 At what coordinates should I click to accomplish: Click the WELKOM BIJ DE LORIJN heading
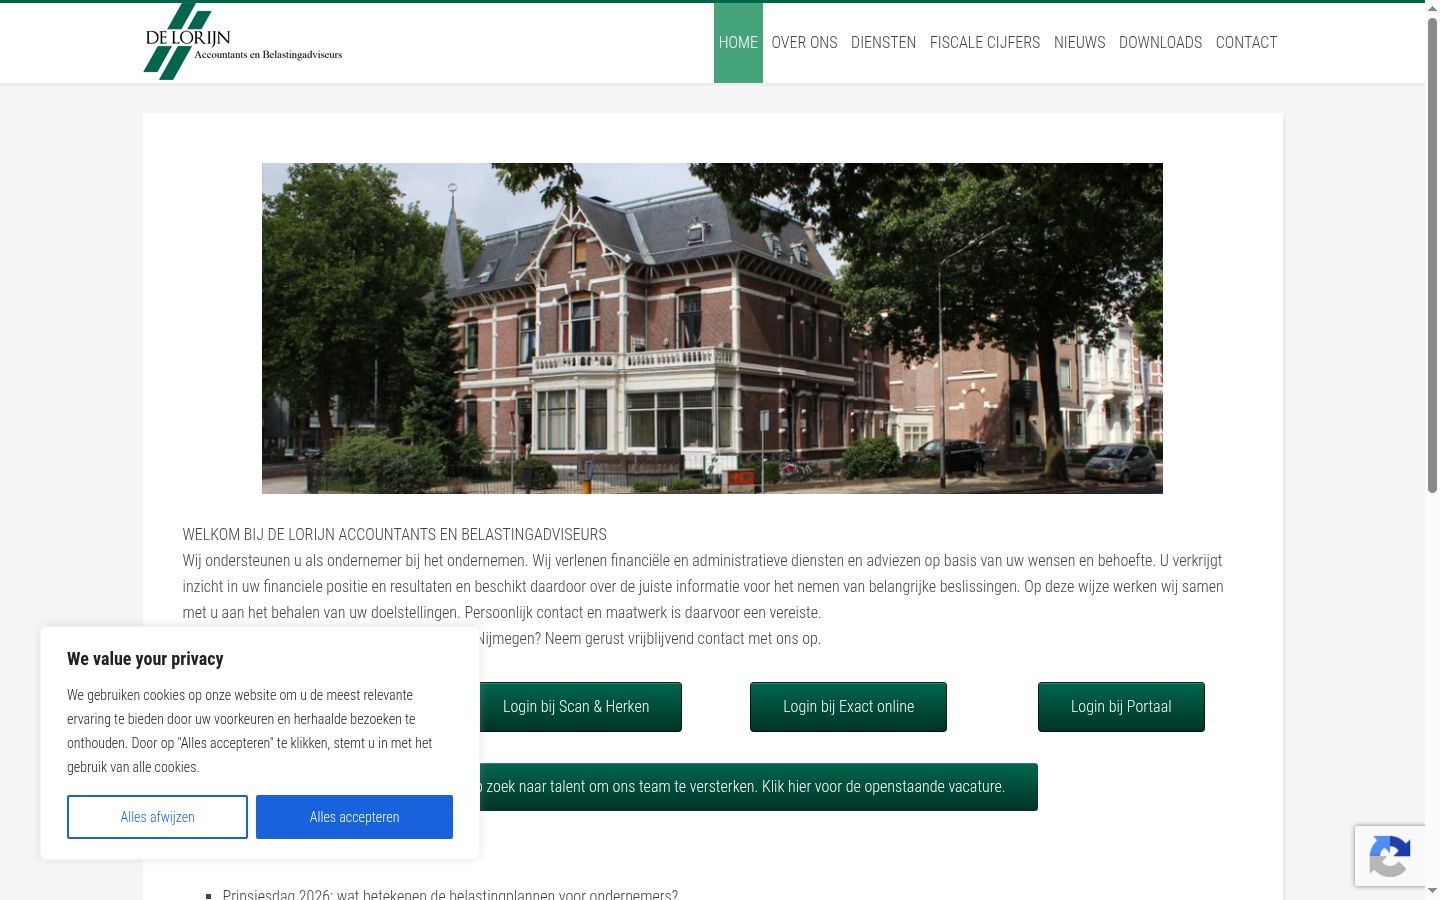[394, 535]
